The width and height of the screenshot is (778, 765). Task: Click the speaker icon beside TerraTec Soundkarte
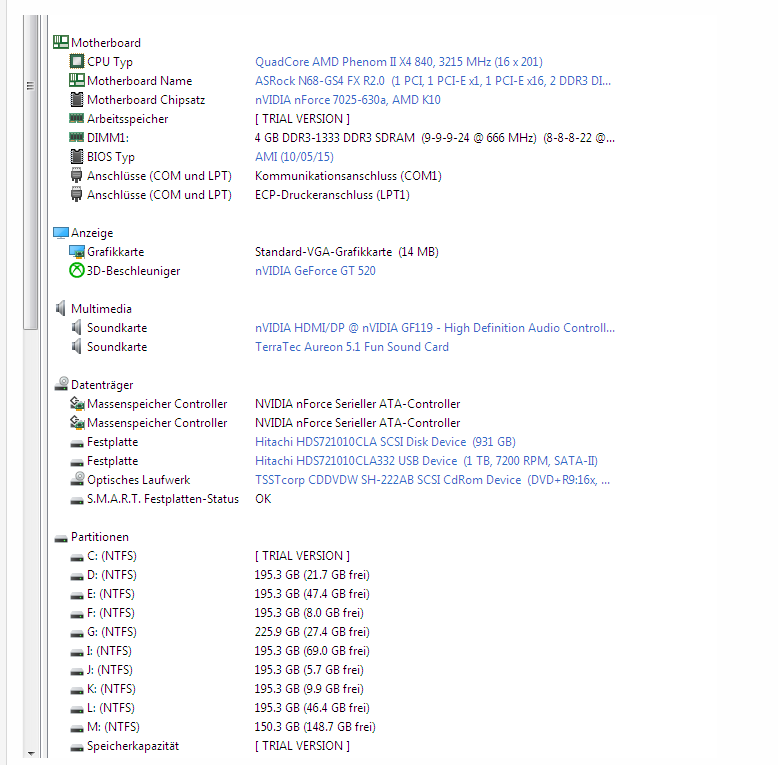click(76, 346)
